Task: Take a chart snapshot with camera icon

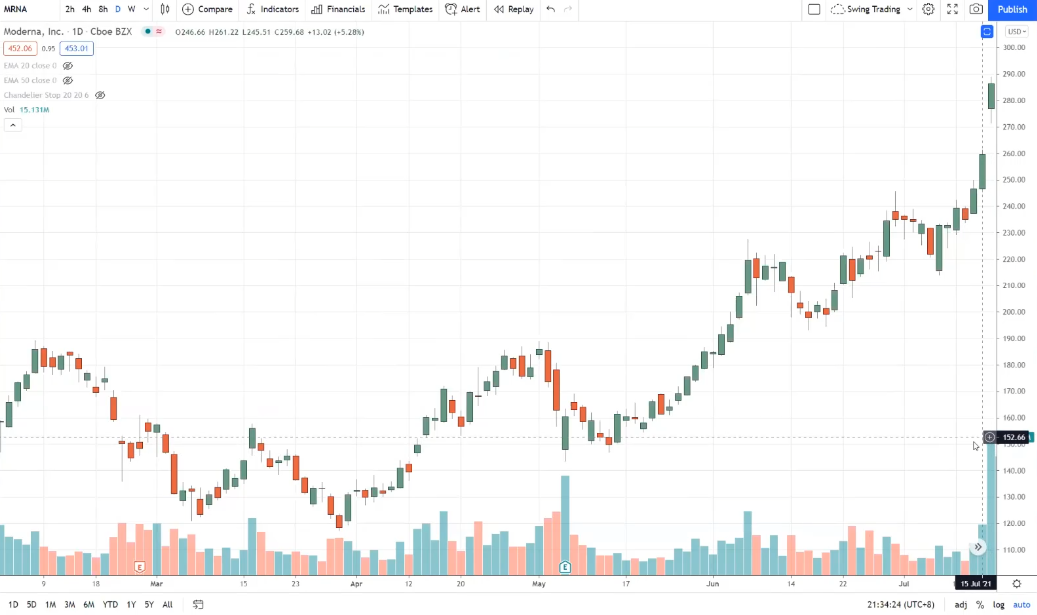Action: [x=976, y=9]
